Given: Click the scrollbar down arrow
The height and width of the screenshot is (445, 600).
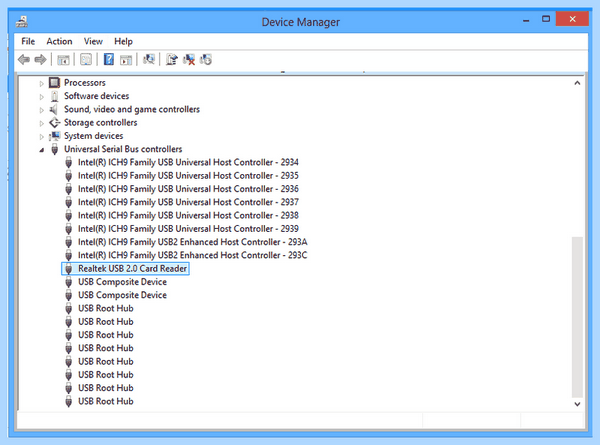Looking at the screenshot, I should [577, 404].
